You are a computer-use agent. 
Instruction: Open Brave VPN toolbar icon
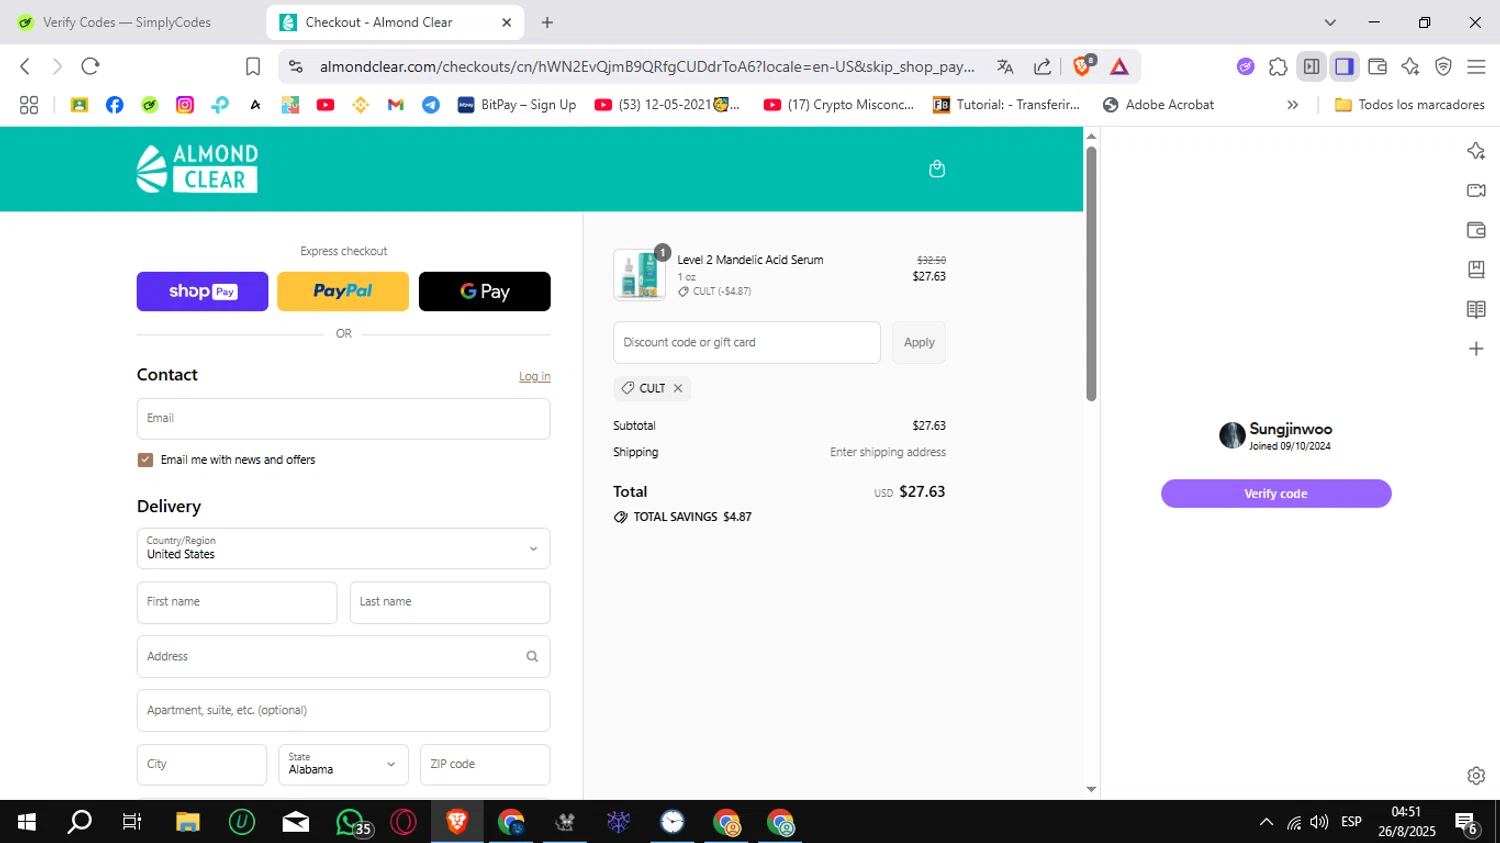[x=1443, y=67]
